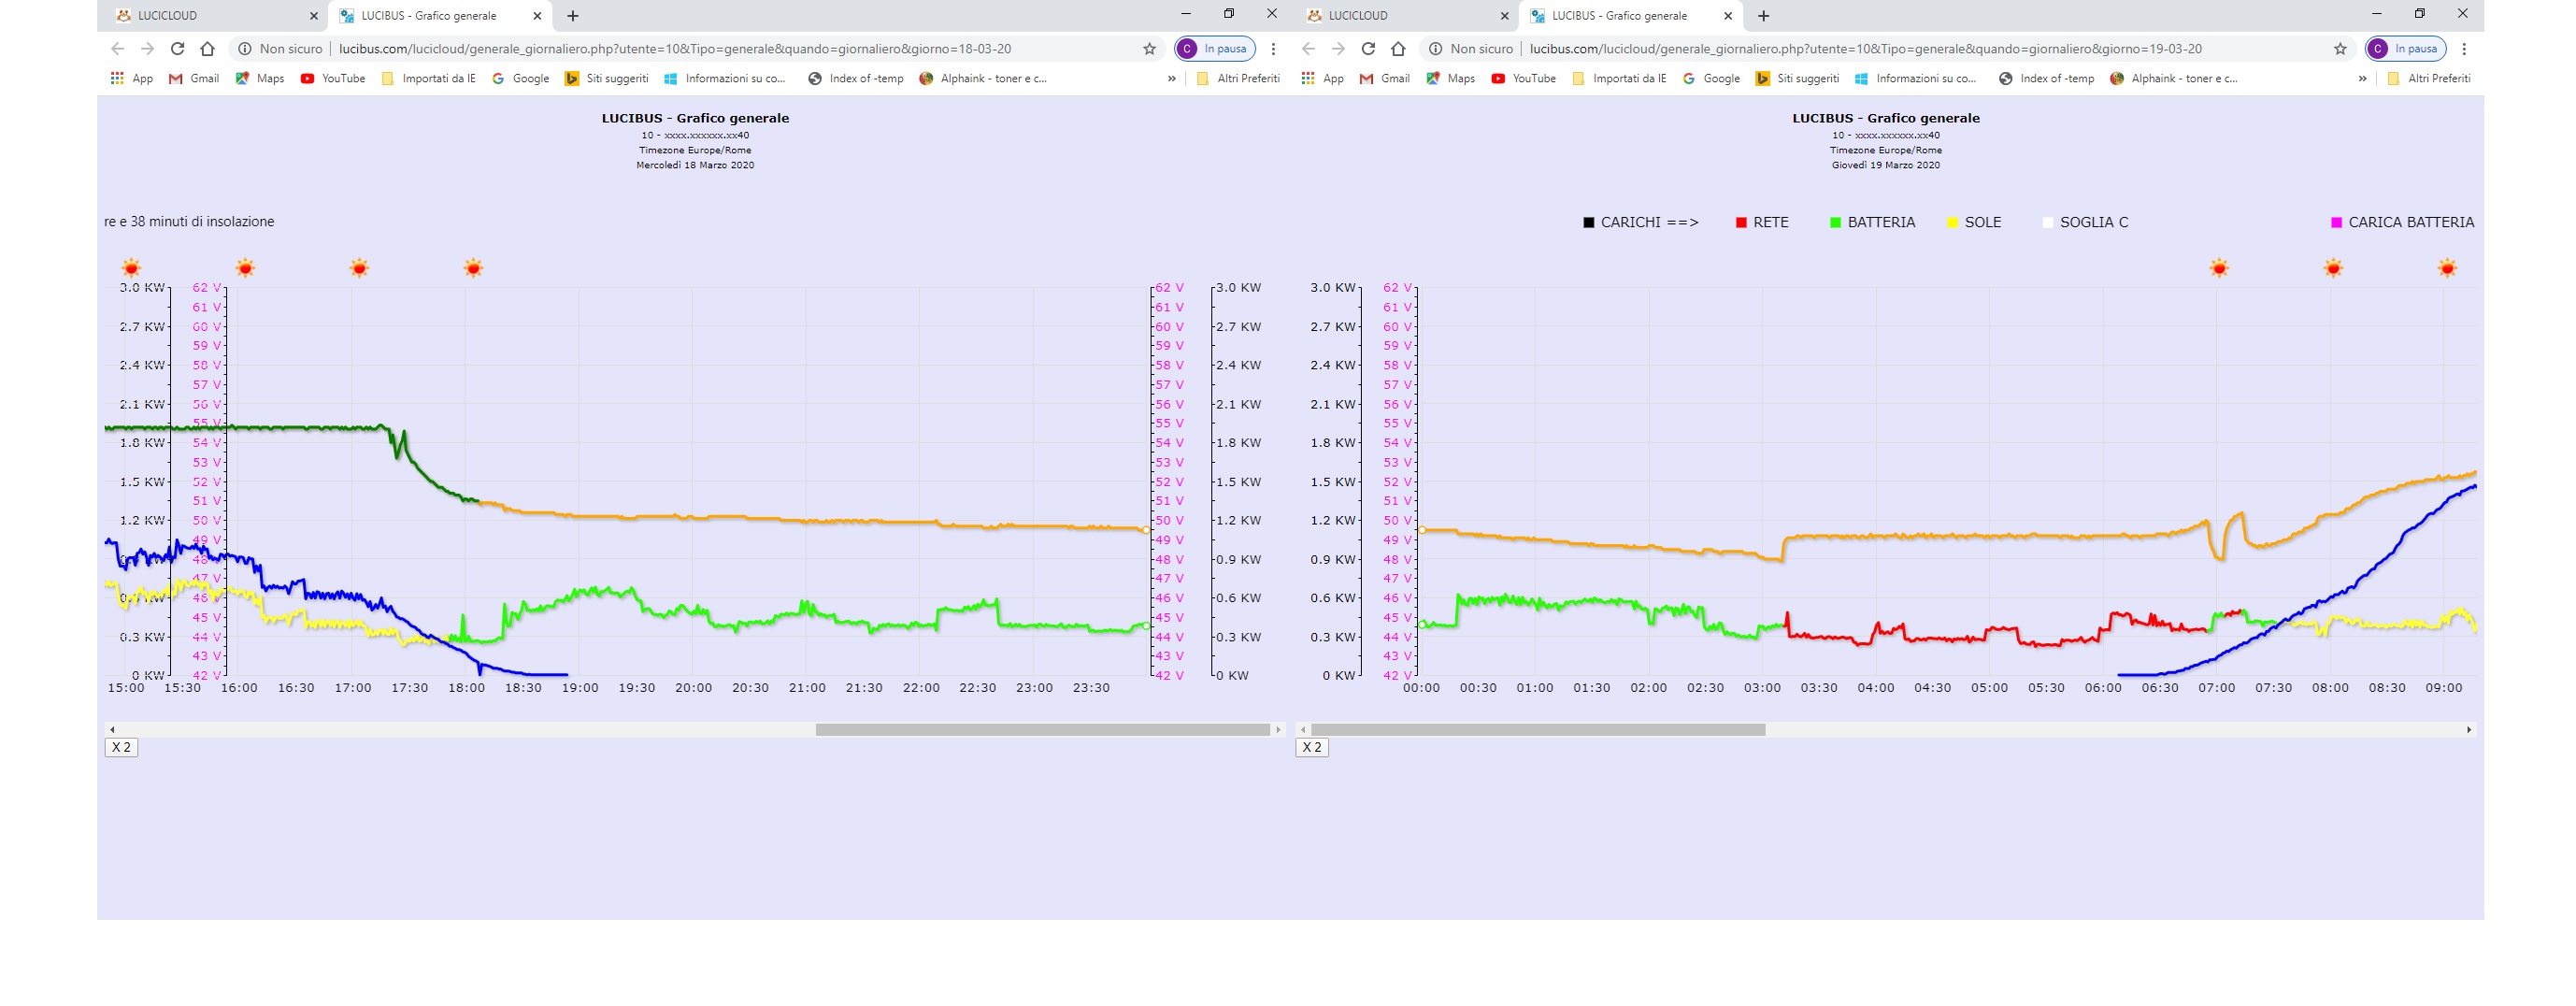
Task: Open the Gmail bookmark in the left window
Action: 194,79
